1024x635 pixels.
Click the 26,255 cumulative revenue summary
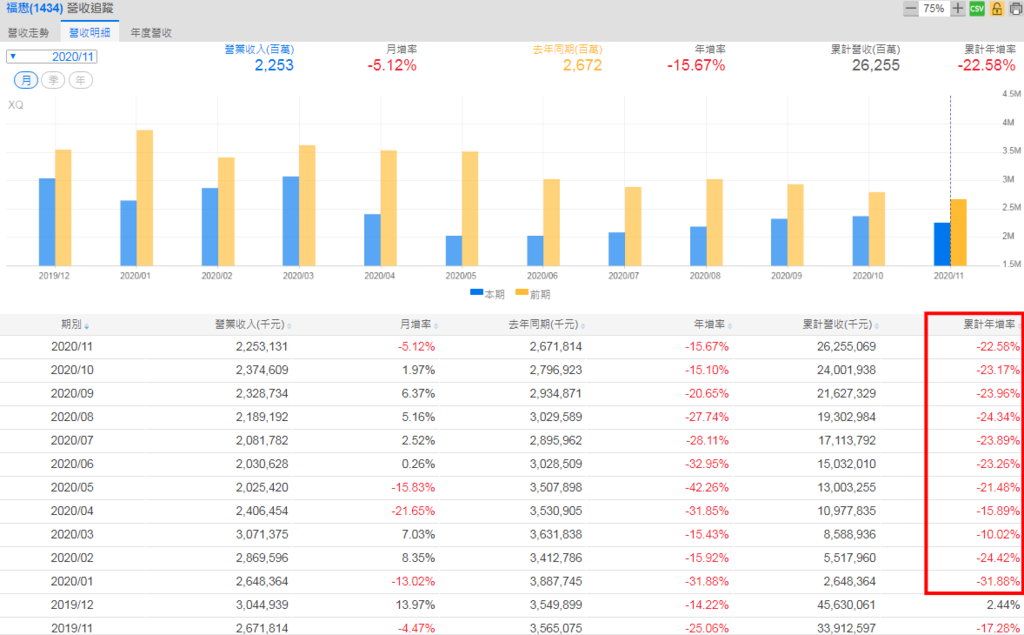(876, 65)
